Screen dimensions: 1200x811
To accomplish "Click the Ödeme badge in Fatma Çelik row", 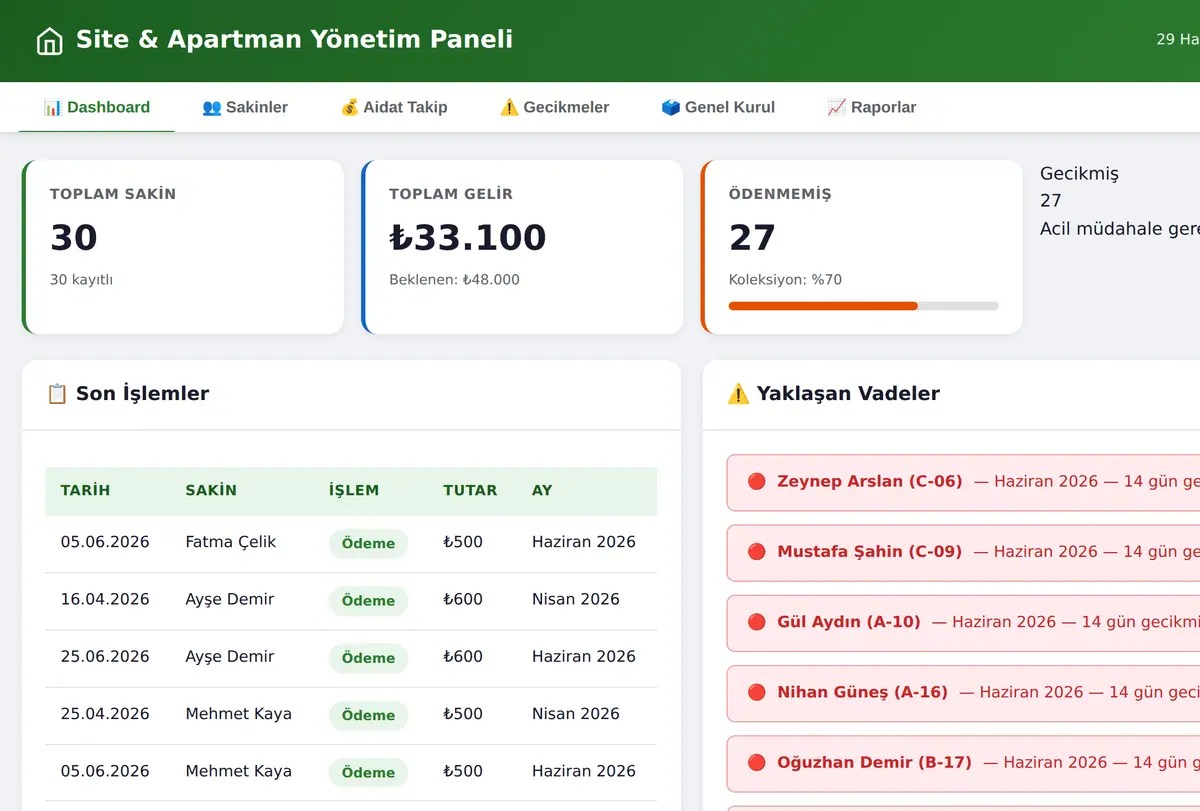I will (368, 543).
